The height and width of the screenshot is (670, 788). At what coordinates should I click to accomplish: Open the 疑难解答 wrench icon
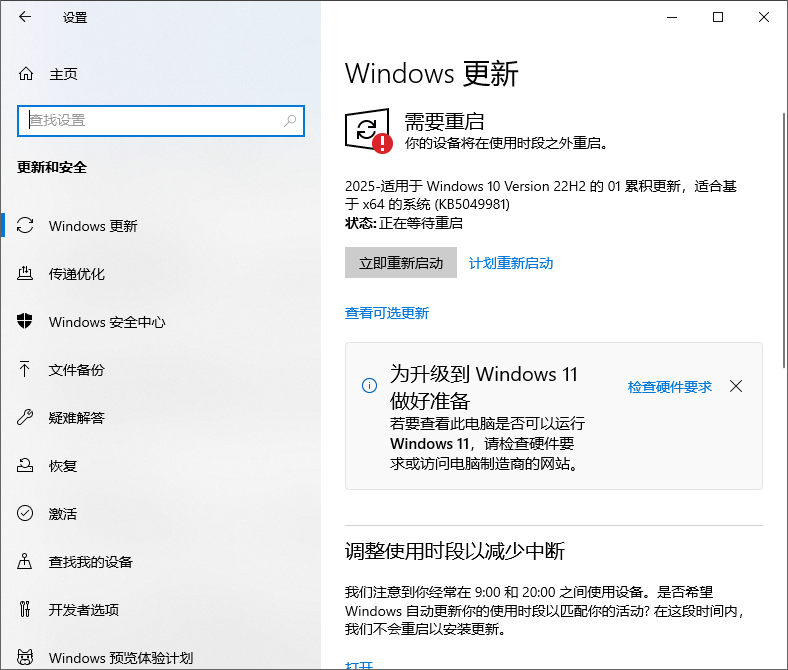(25, 417)
